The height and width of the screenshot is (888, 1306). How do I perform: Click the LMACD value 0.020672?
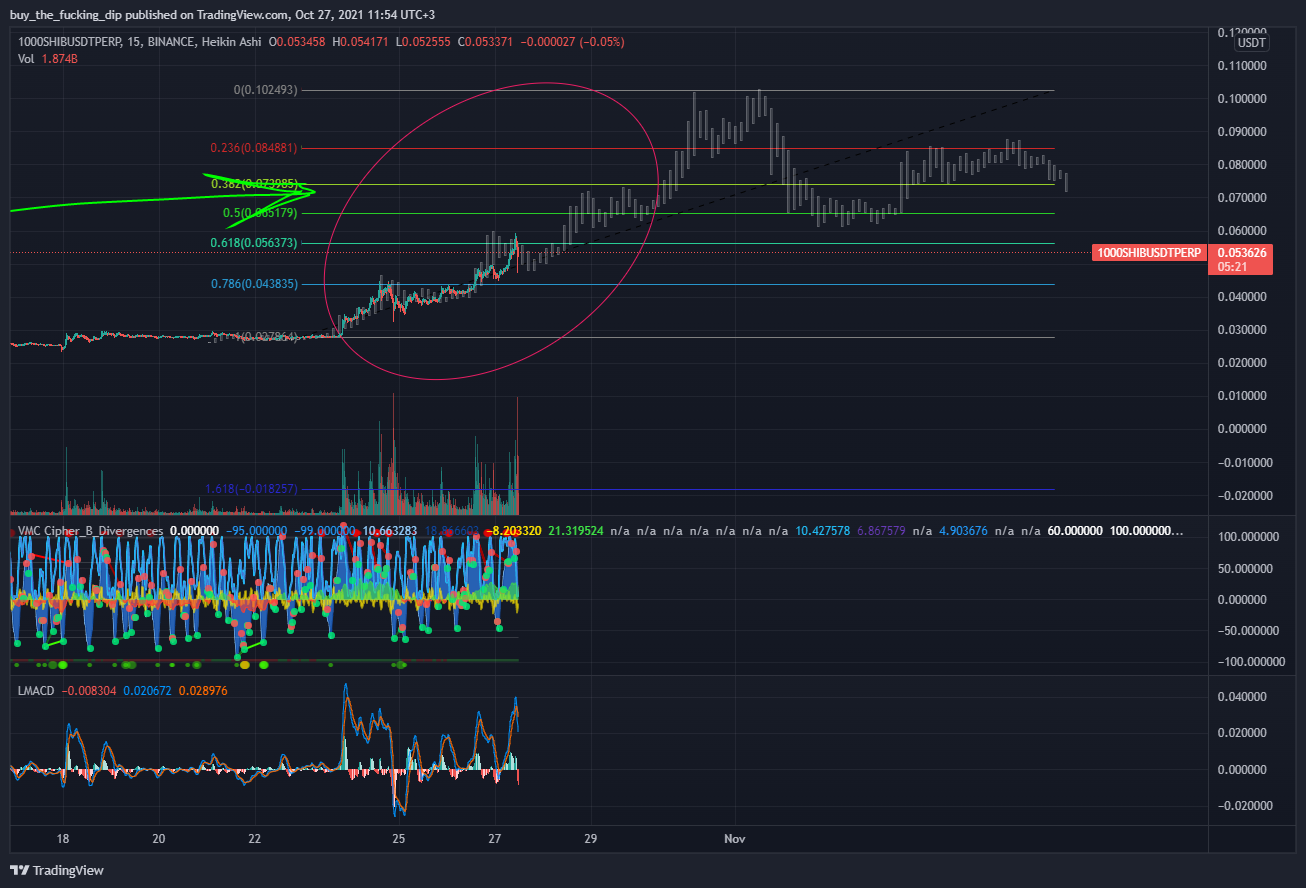tap(147, 690)
